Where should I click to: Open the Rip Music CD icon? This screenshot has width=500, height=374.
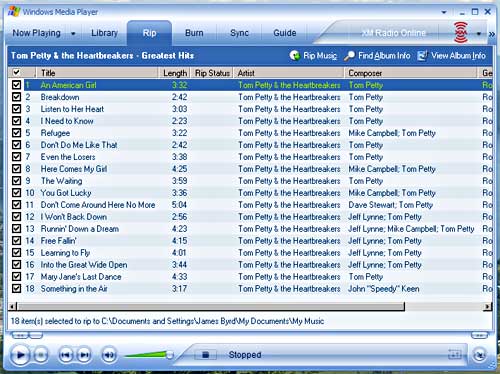pyautogui.click(x=295, y=56)
